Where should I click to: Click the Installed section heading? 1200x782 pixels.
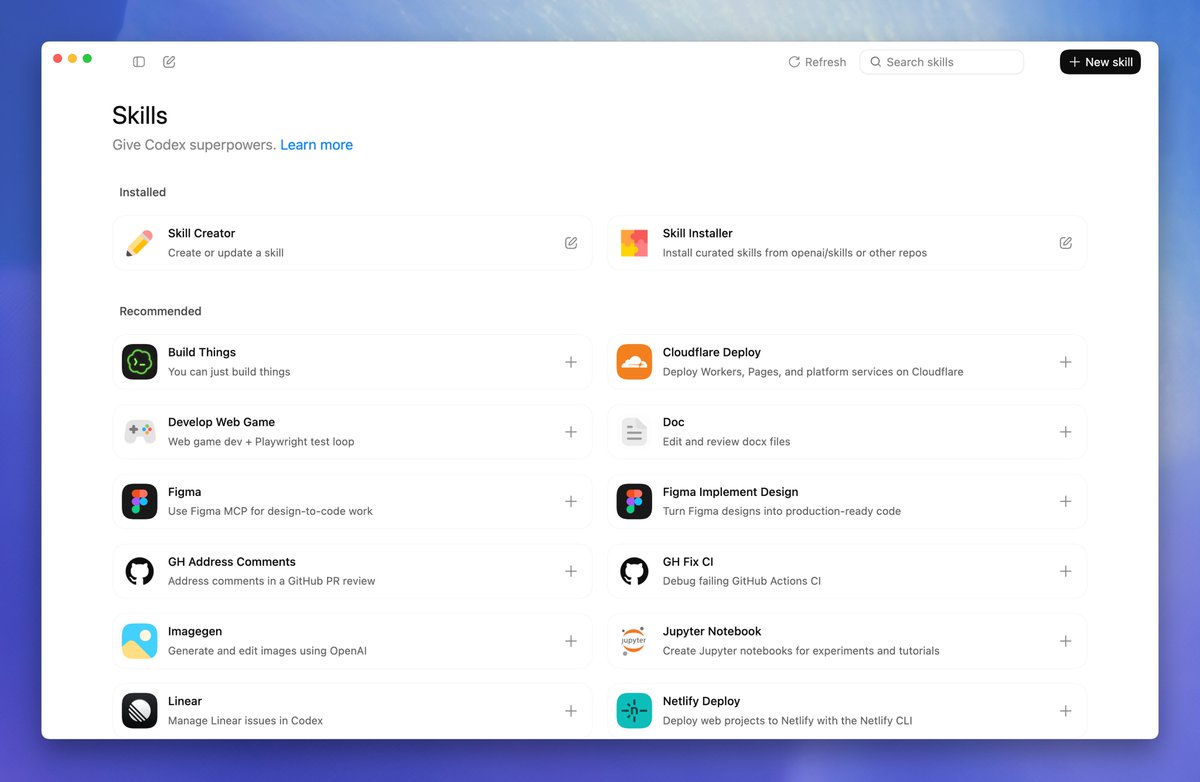(x=142, y=192)
